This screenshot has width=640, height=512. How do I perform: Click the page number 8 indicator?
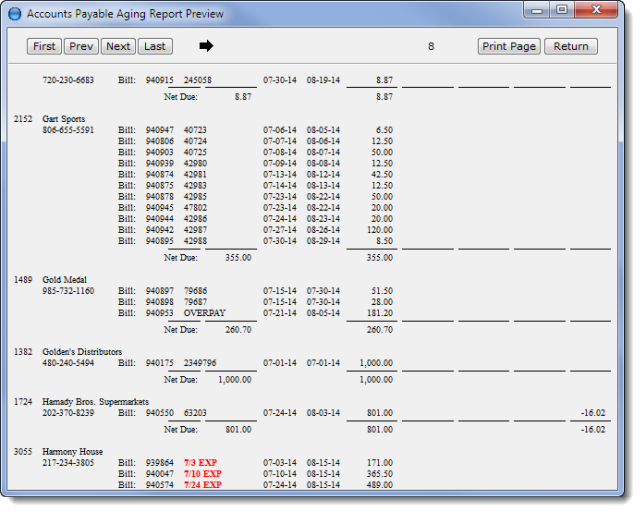431,46
